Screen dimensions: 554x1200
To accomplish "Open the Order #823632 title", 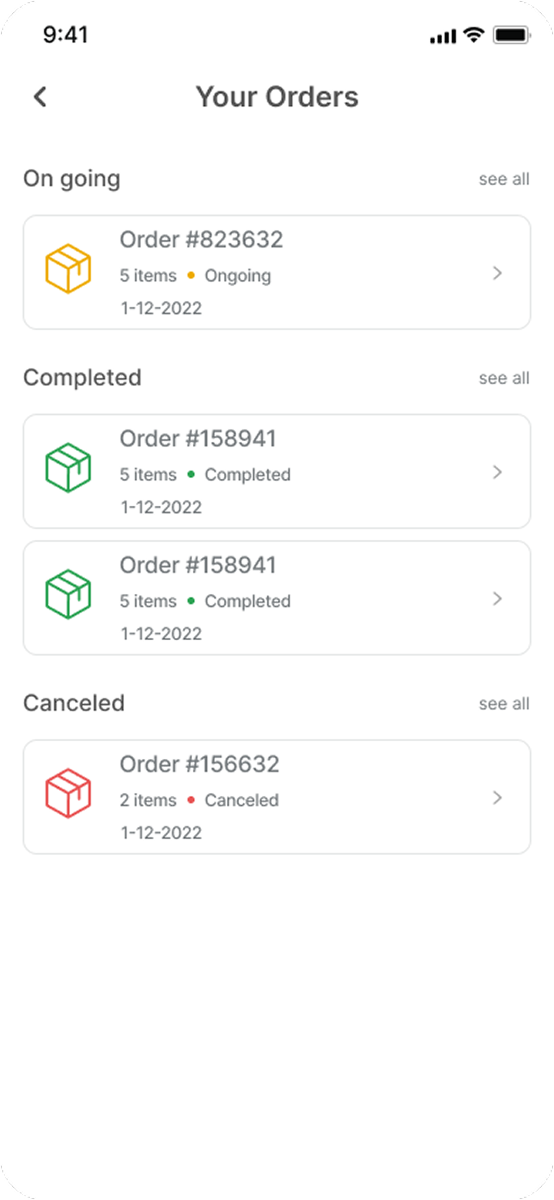I will coord(201,240).
